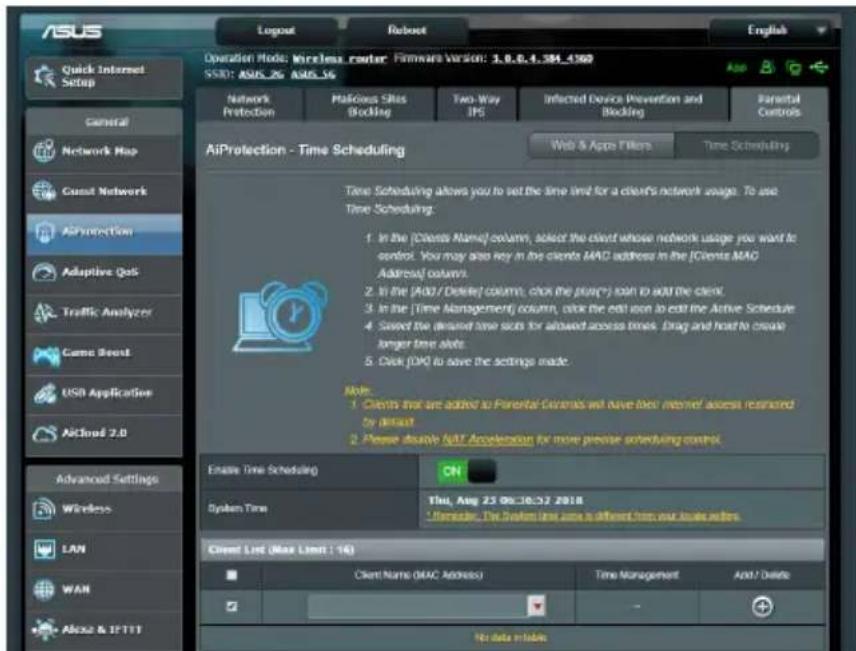Click the Game Boost gamepad icon
This screenshot has height=651, width=856.
pos(45,356)
